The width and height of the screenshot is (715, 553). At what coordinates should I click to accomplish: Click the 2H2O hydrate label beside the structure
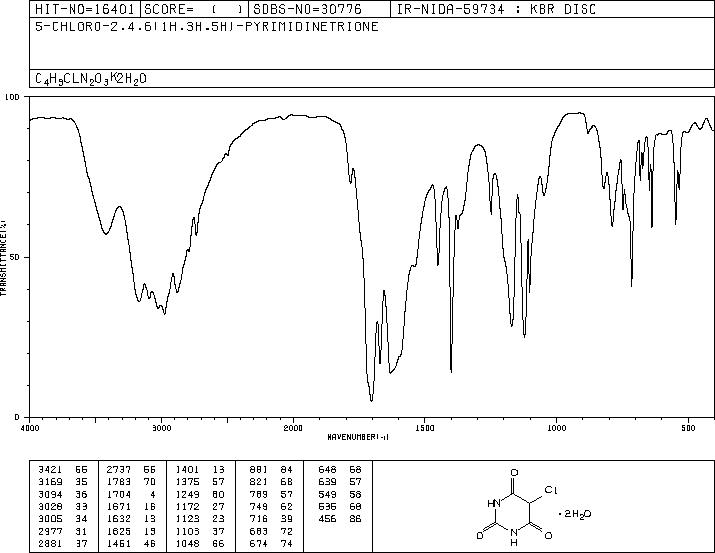[x=575, y=514]
